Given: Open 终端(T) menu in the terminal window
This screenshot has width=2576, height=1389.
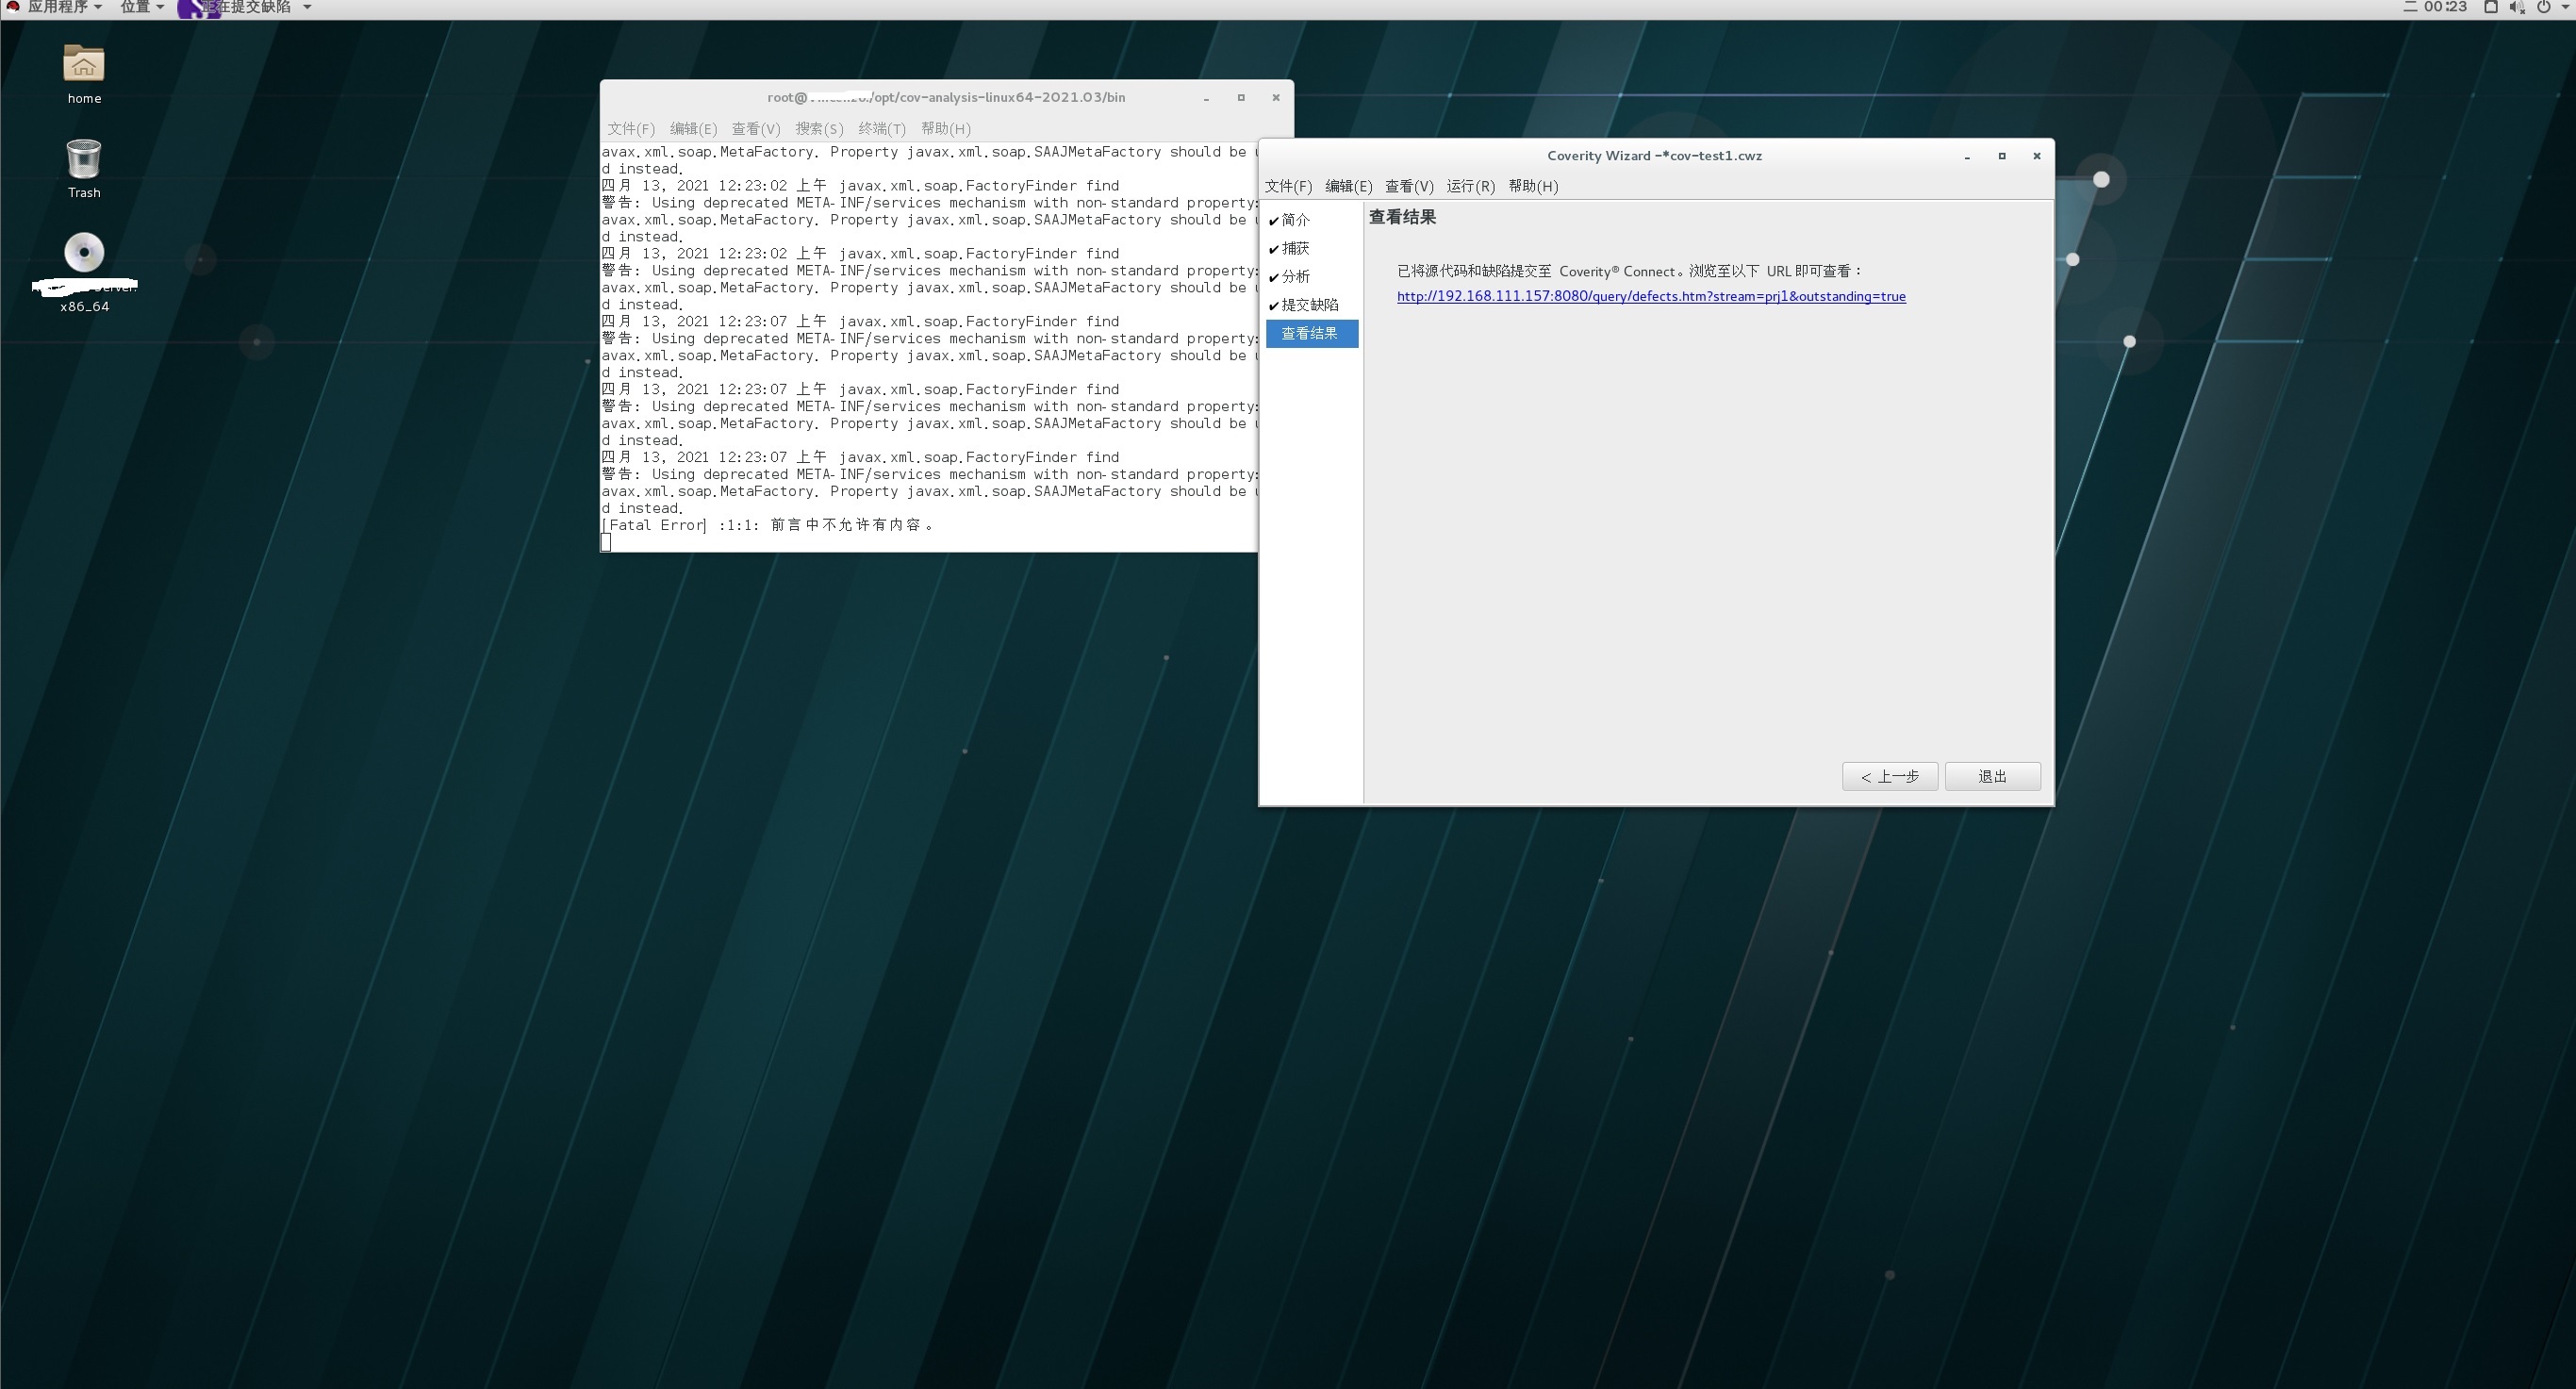Looking at the screenshot, I should [881, 128].
